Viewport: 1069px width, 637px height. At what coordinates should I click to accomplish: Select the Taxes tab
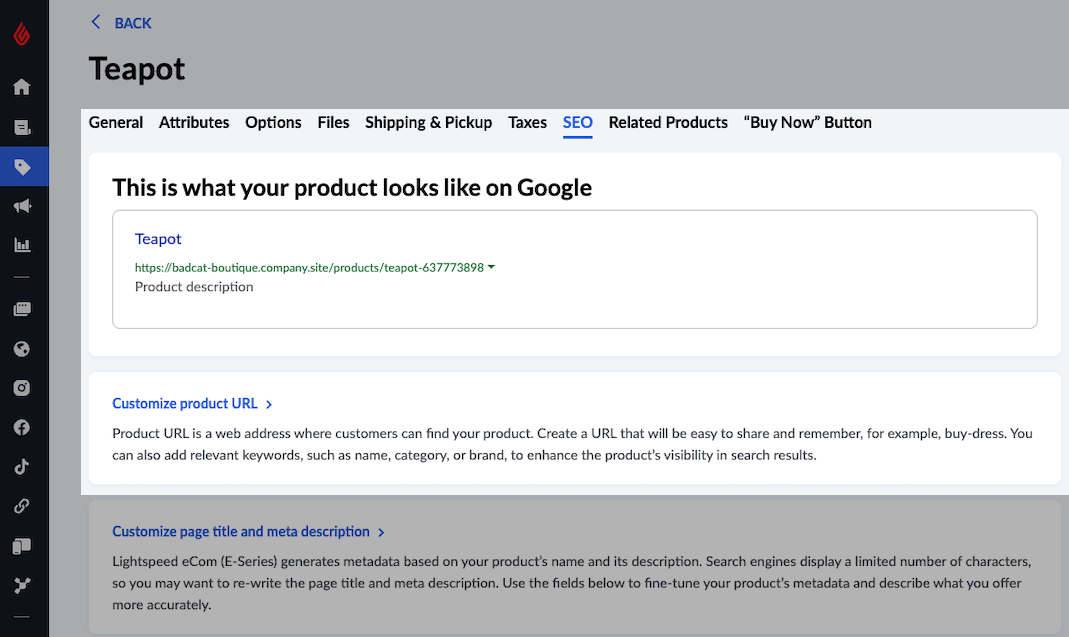(x=527, y=122)
